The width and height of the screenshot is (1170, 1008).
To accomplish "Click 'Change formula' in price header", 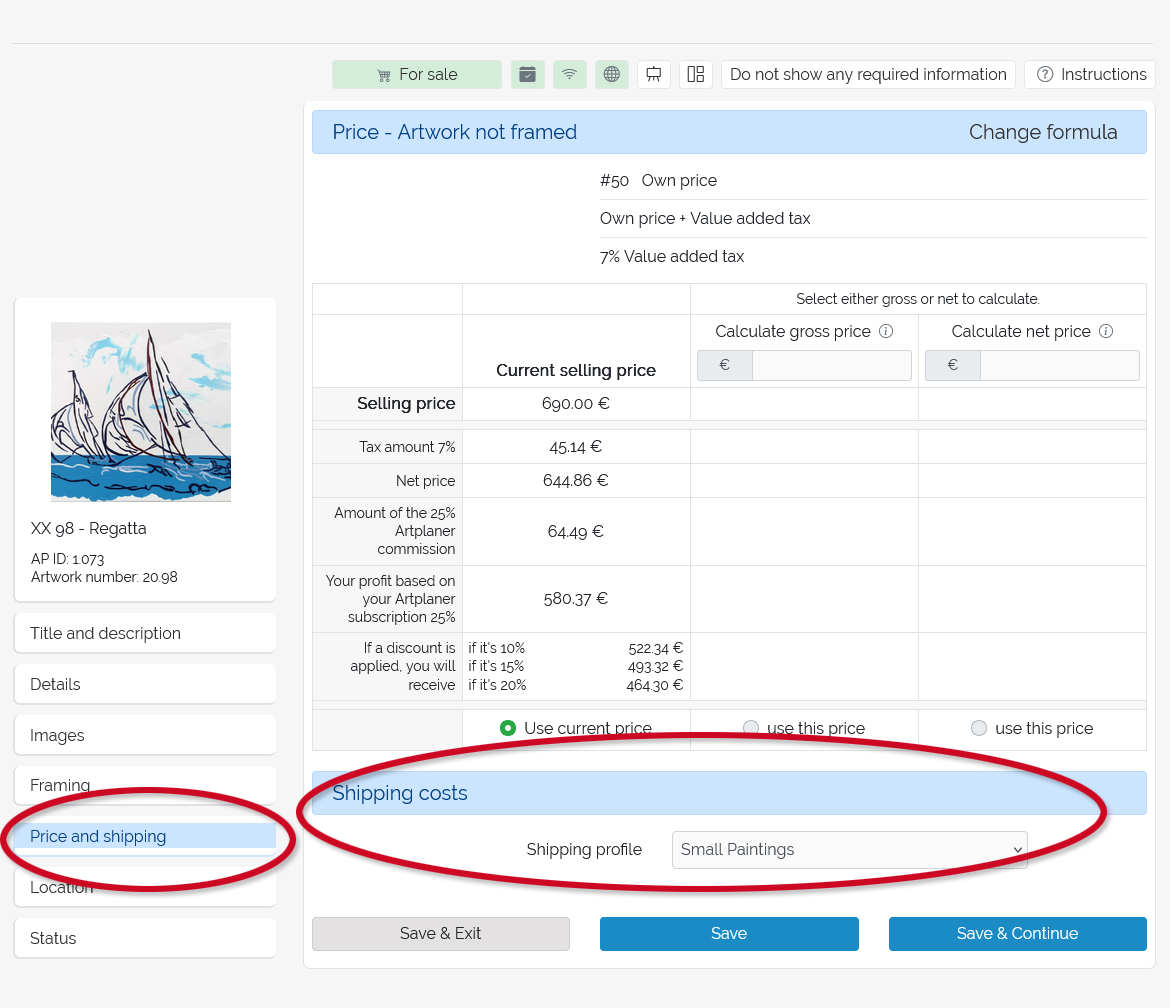I will (x=1043, y=132).
